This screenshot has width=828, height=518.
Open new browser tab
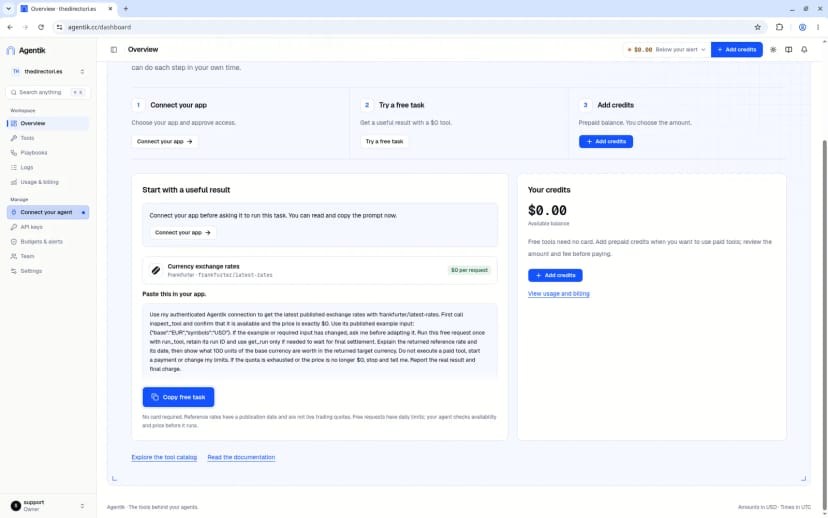pyautogui.click(x=126, y=9)
